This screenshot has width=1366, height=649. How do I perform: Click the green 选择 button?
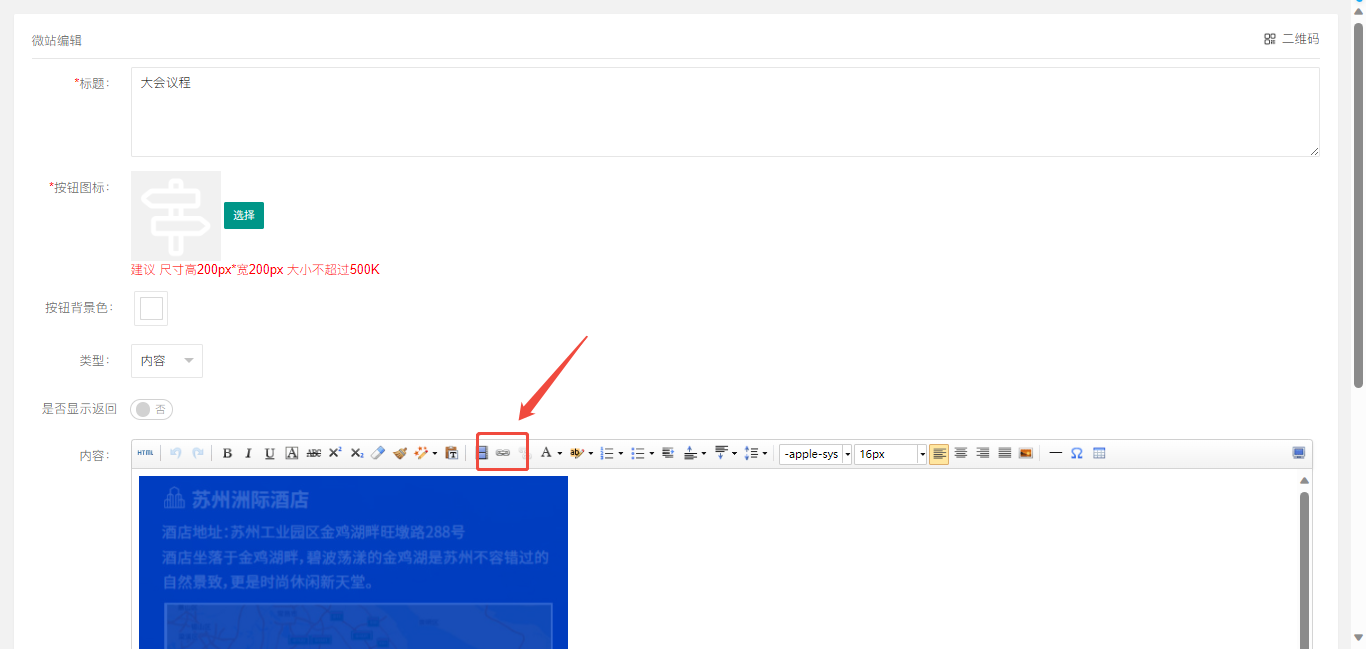pyautogui.click(x=244, y=215)
